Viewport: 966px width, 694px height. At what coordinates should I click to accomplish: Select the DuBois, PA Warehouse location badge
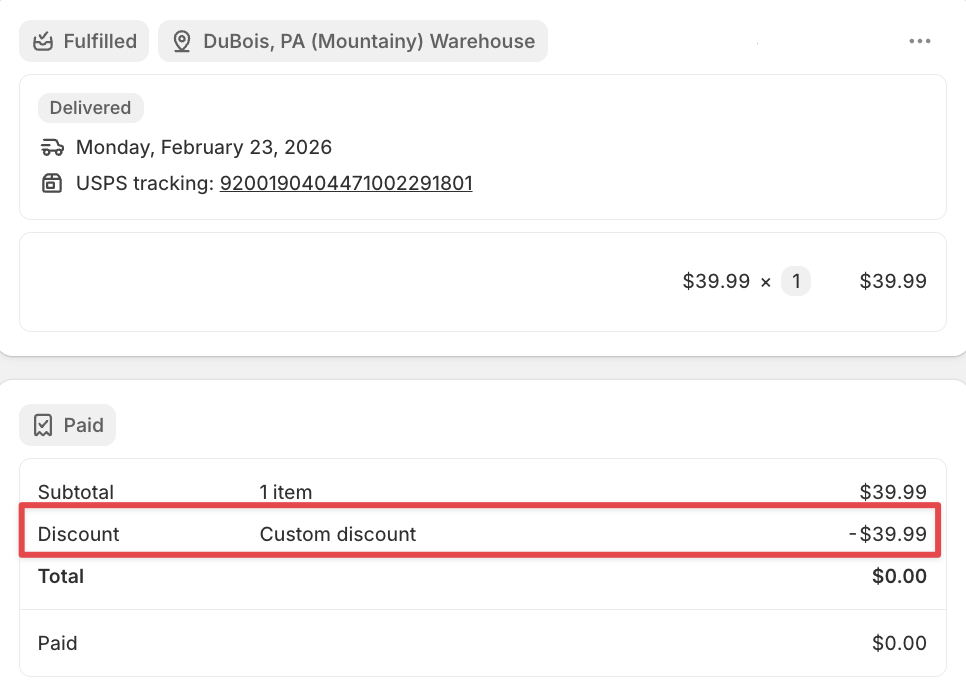[x=353, y=41]
